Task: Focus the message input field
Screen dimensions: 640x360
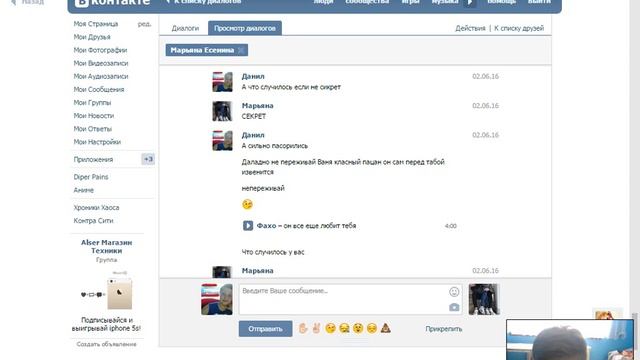Action: pos(350,300)
